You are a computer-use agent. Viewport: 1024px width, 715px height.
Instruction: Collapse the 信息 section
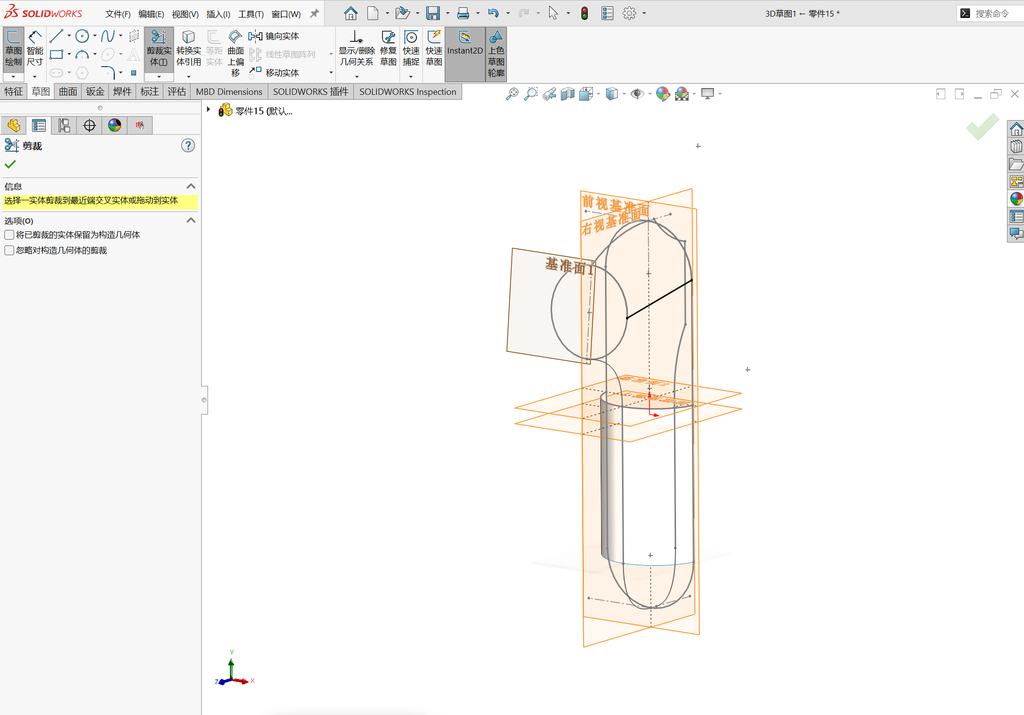191,186
